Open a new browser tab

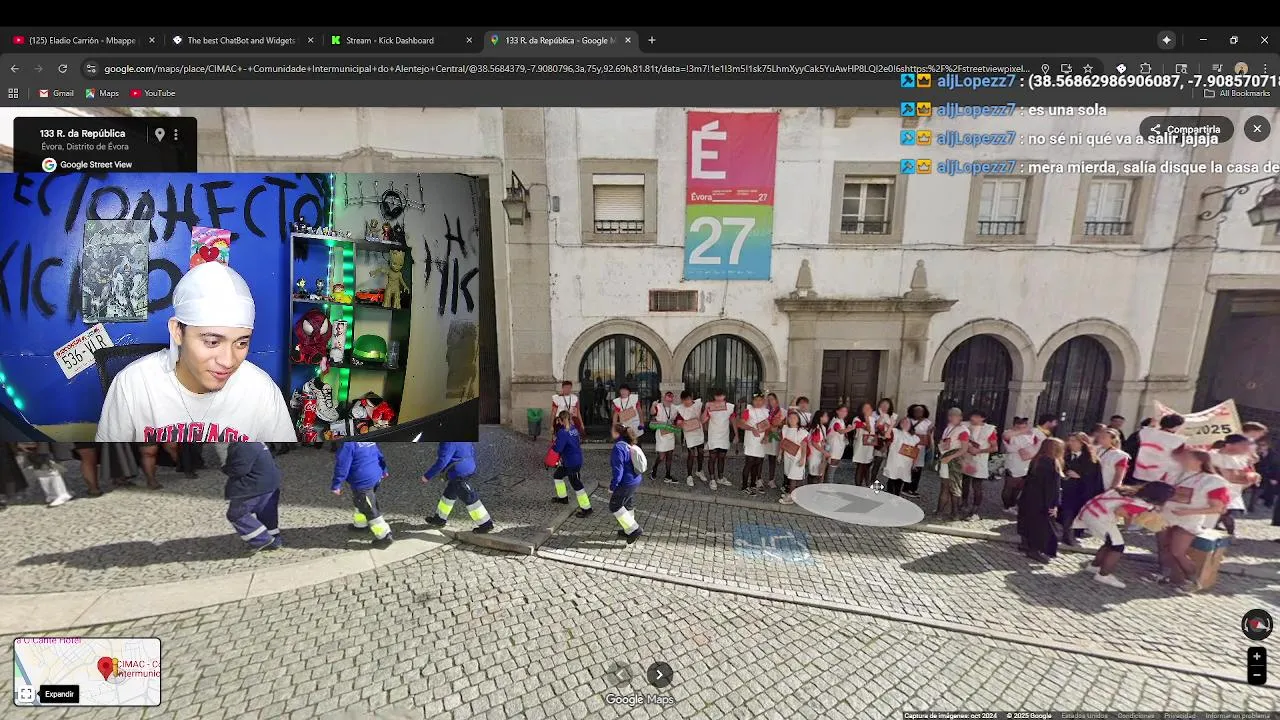click(x=652, y=40)
